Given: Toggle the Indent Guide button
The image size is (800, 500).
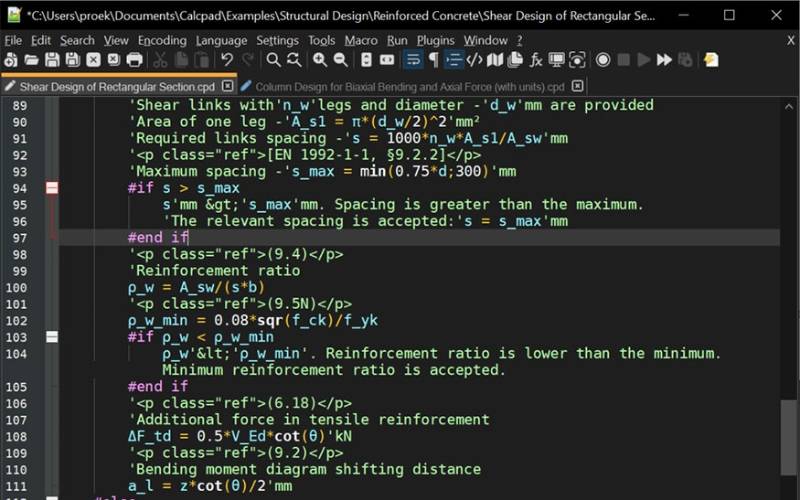Looking at the screenshot, I should tap(455, 61).
